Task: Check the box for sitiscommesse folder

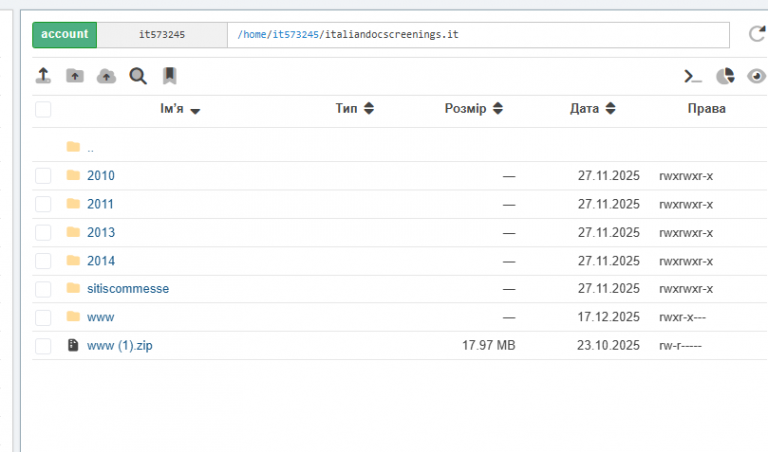Action: coord(43,289)
